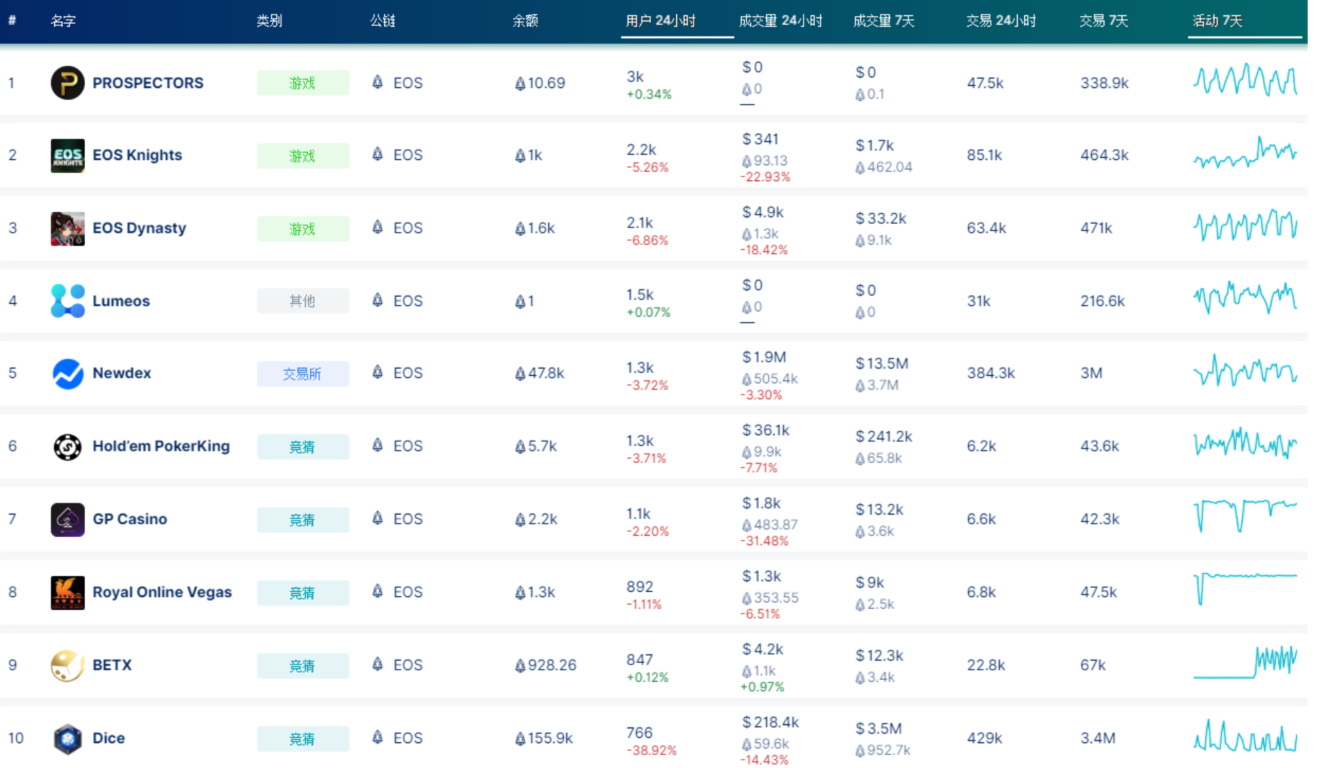1321x768 pixels.
Task: Open the Newdex name link
Action: point(122,373)
